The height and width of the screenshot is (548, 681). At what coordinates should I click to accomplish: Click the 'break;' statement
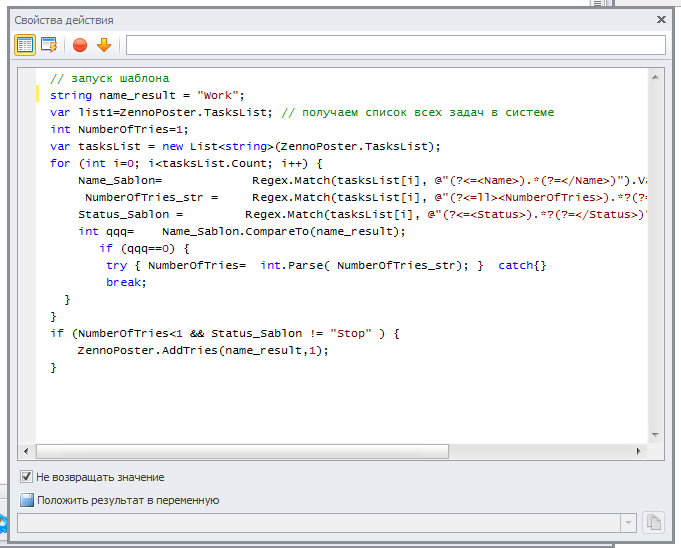tap(126, 282)
